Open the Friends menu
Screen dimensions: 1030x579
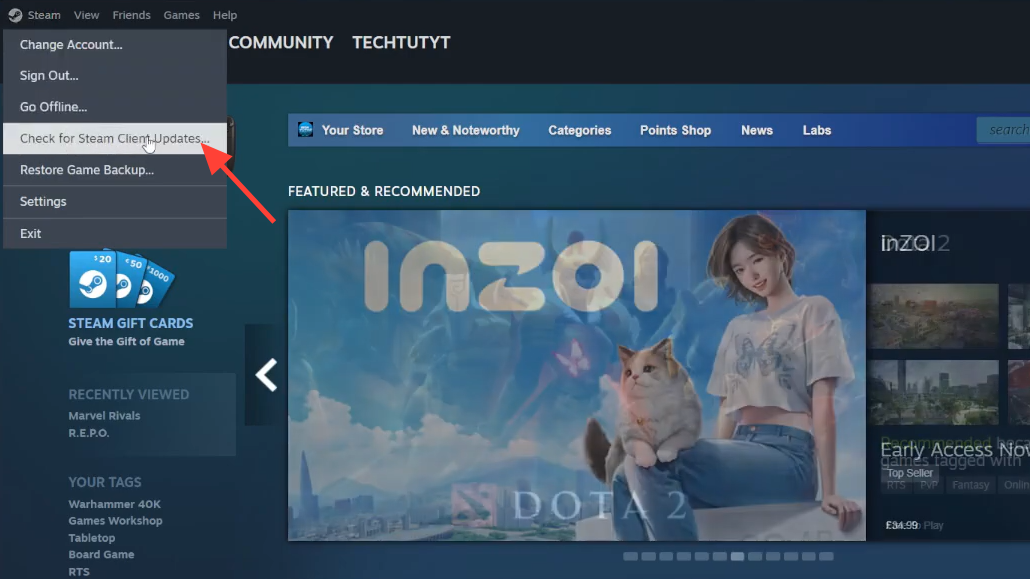point(131,14)
